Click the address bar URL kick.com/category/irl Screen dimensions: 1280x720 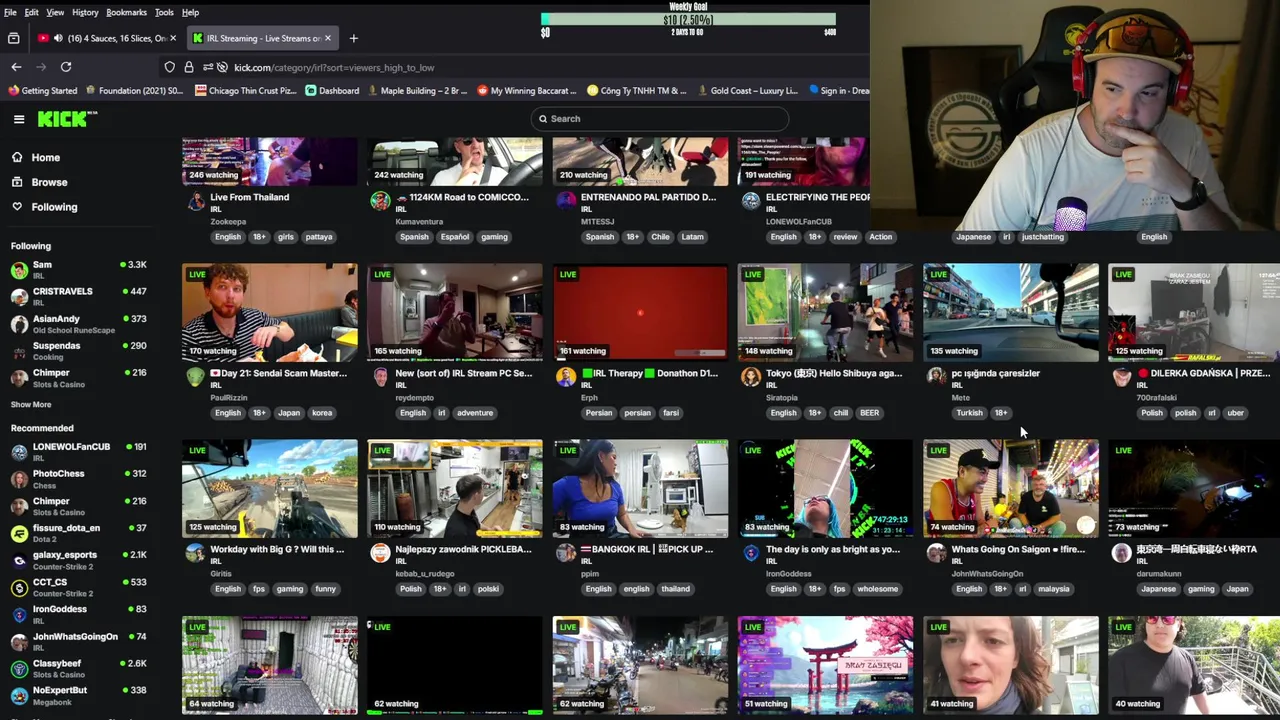coord(334,67)
